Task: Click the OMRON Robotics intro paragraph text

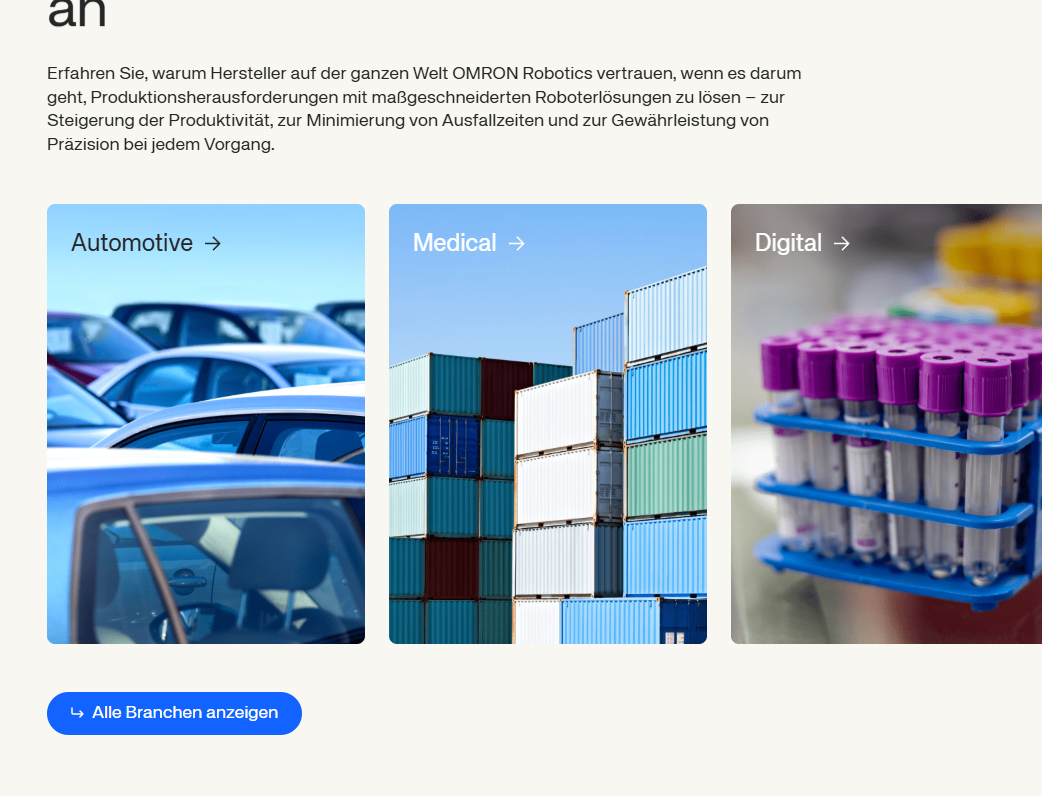Action: click(x=424, y=108)
